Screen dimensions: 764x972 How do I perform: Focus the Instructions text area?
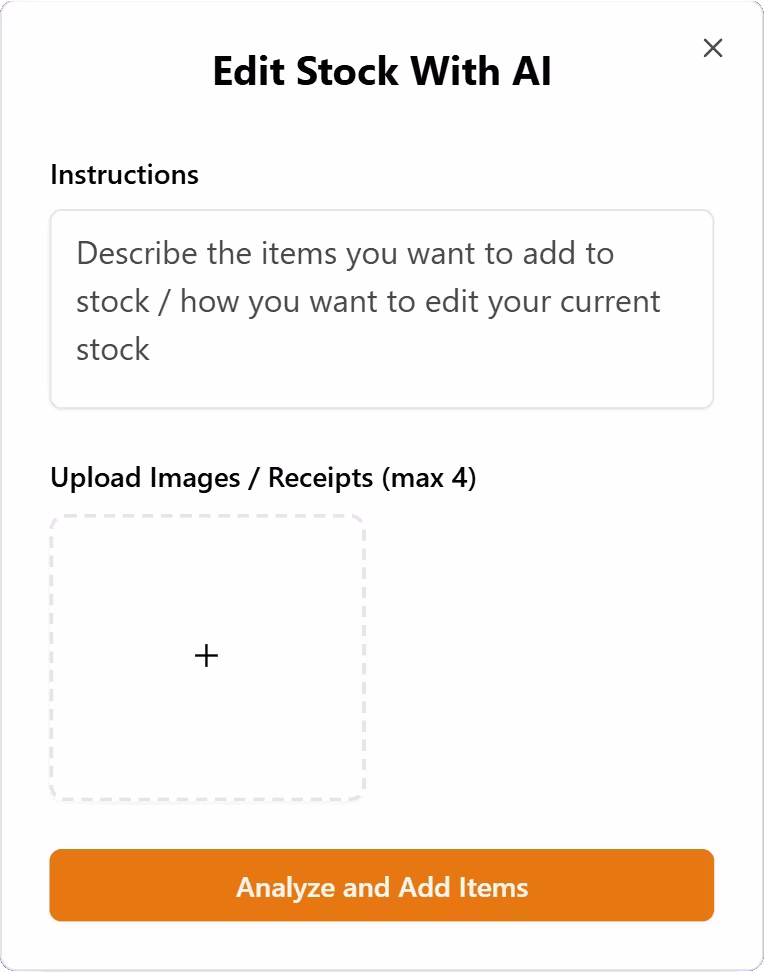click(381, 309)
